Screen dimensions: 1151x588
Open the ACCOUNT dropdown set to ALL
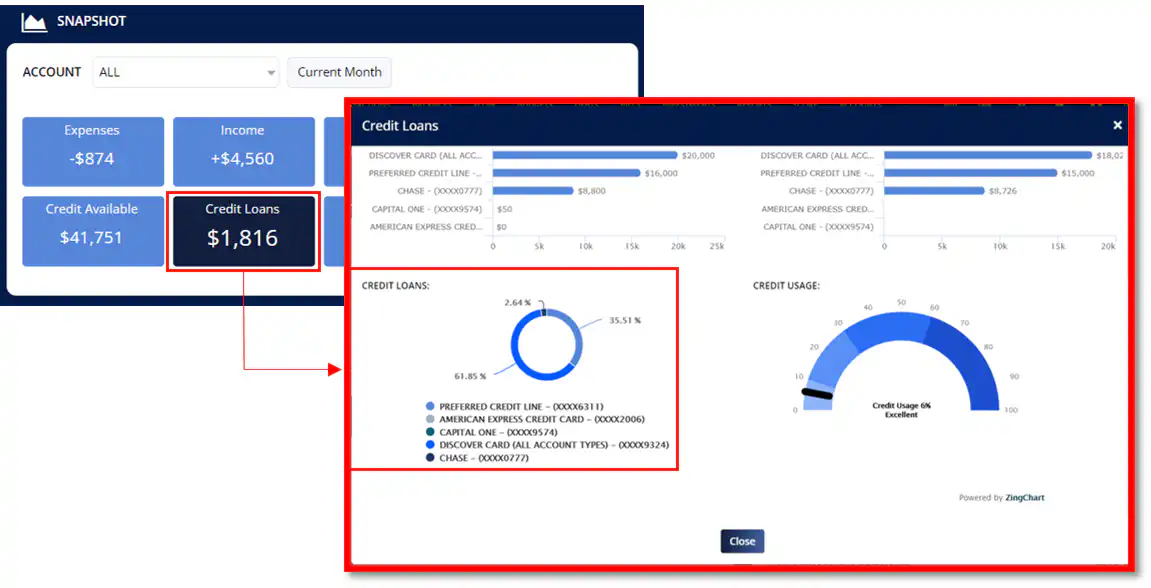[x=185, y=72]
